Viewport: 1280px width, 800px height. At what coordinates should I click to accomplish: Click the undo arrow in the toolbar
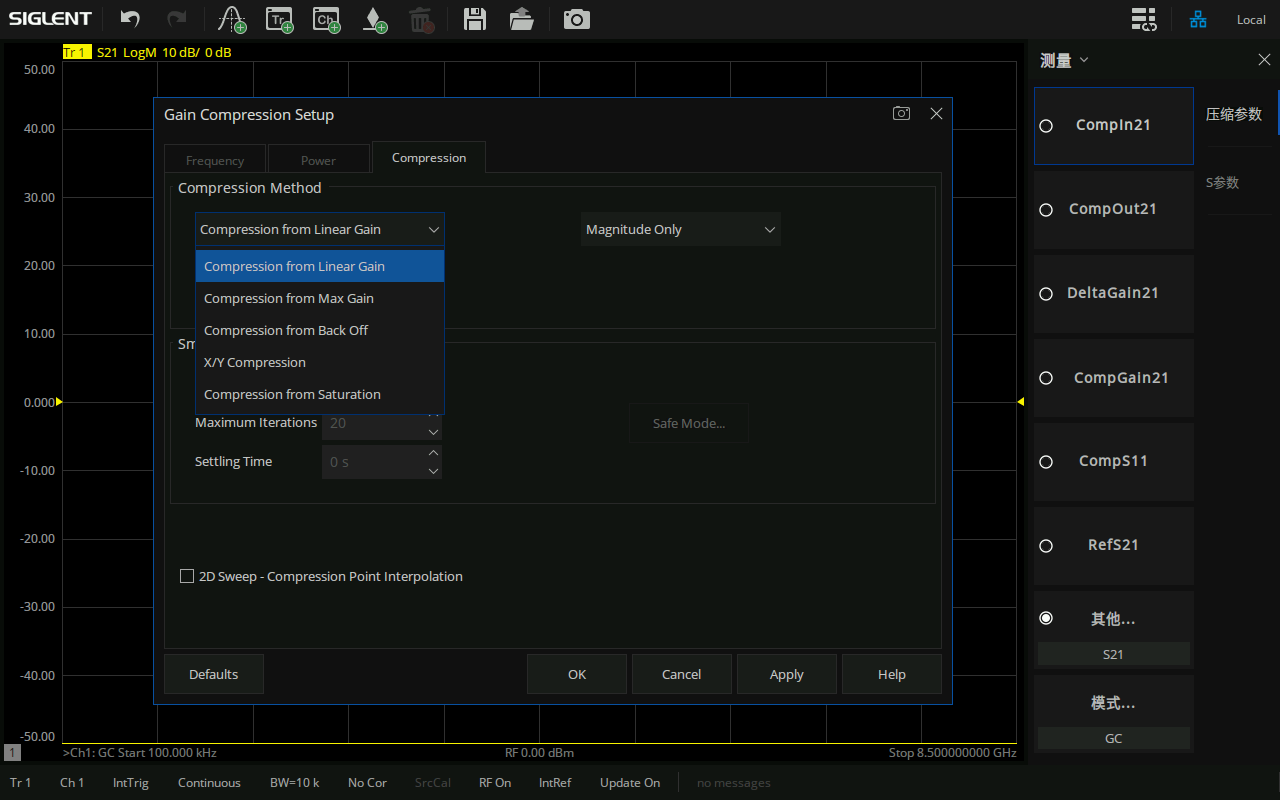click(130, 19)
